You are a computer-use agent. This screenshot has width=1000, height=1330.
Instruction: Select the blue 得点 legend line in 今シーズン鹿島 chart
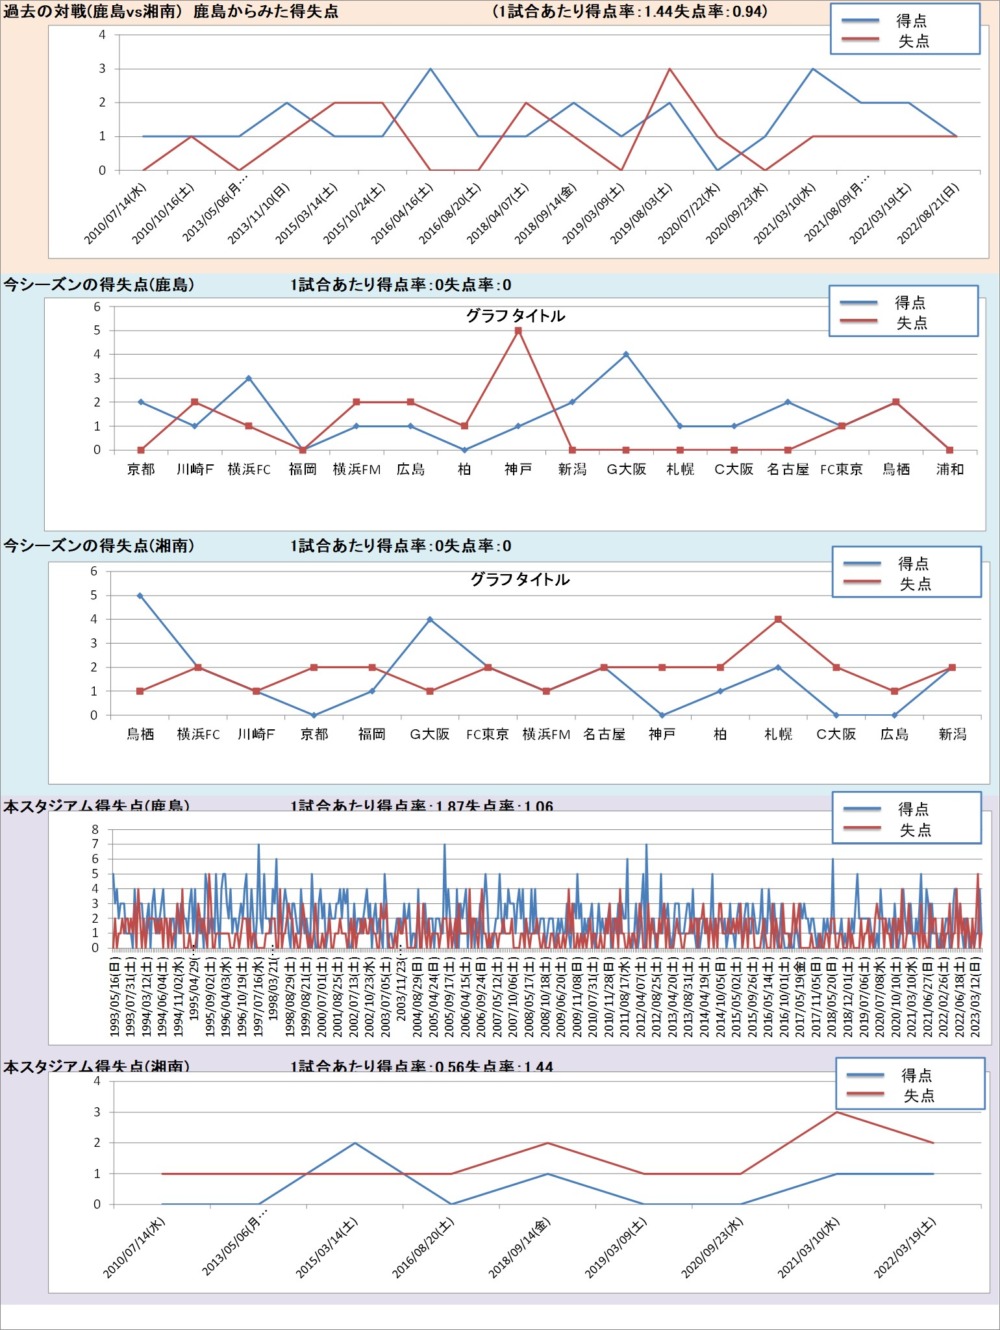coord(859,302)
